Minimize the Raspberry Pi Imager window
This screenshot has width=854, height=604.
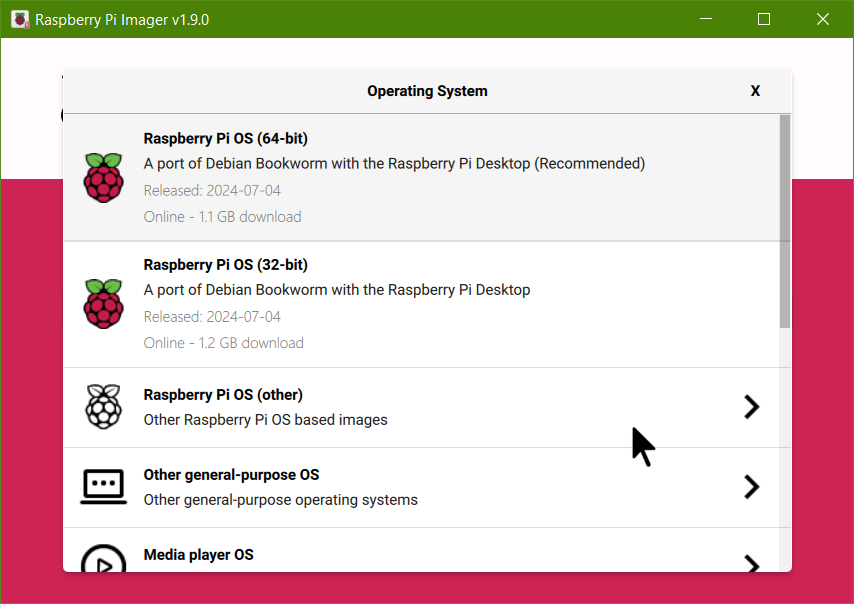[706, 19]
